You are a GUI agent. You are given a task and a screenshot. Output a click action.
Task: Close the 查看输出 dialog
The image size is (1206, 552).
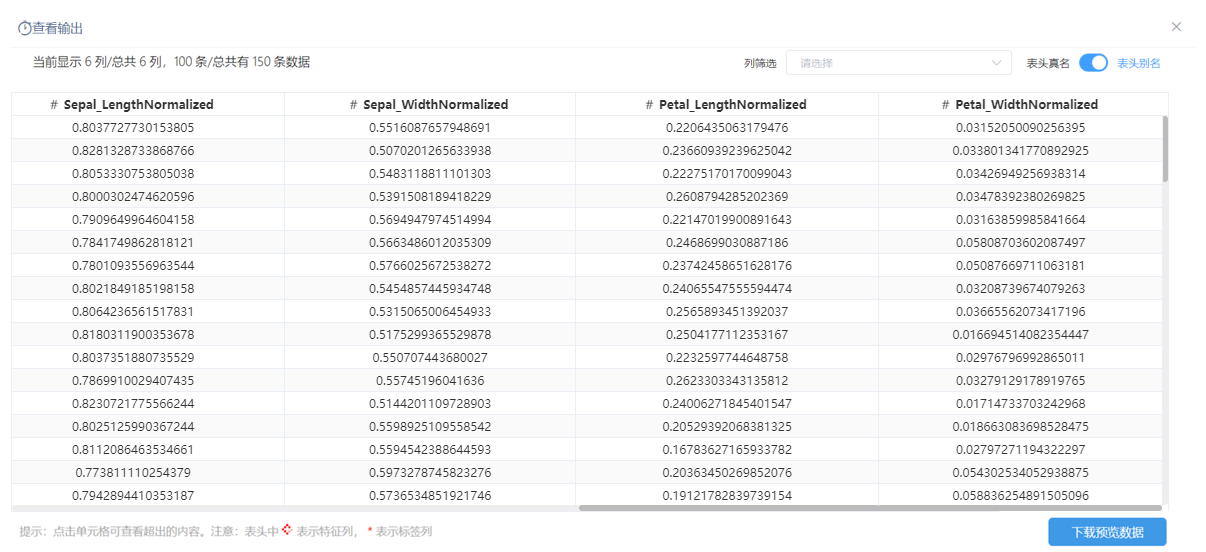coord(1176,27)
